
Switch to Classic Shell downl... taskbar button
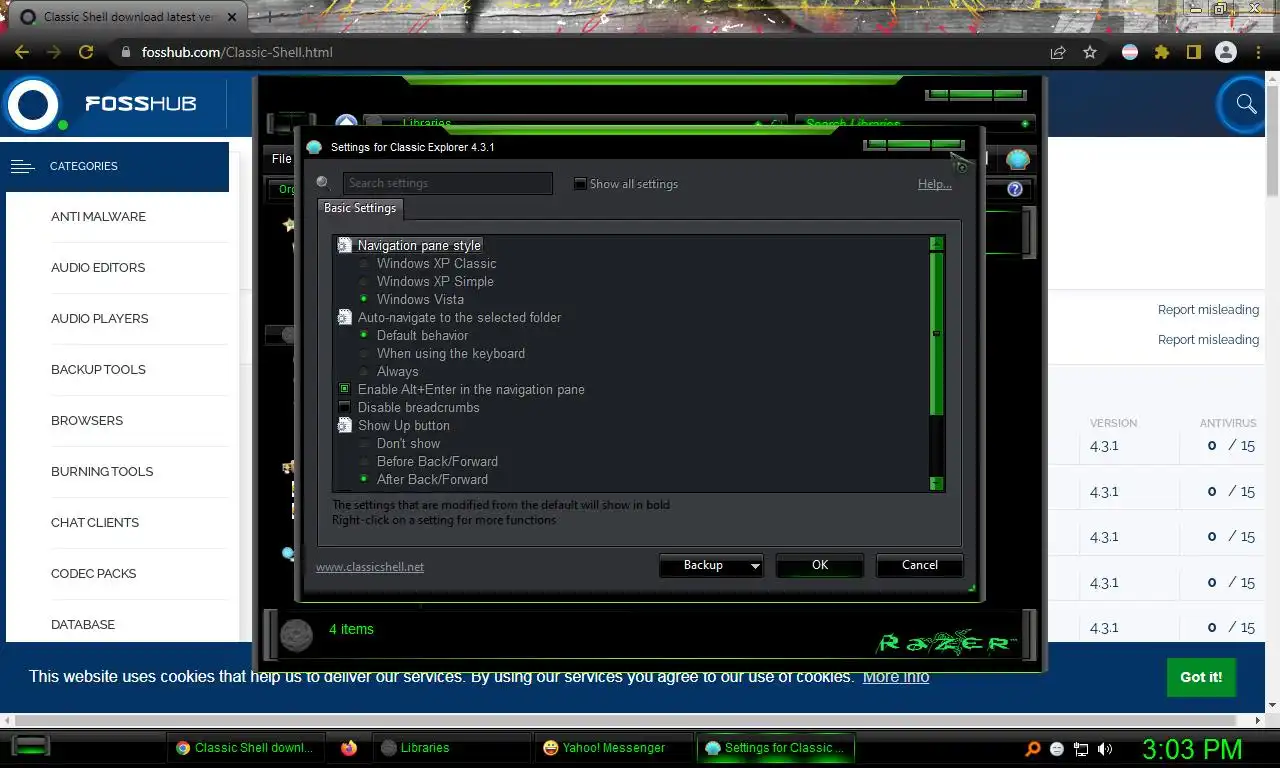pyautogui.click(x=245, y=747)
